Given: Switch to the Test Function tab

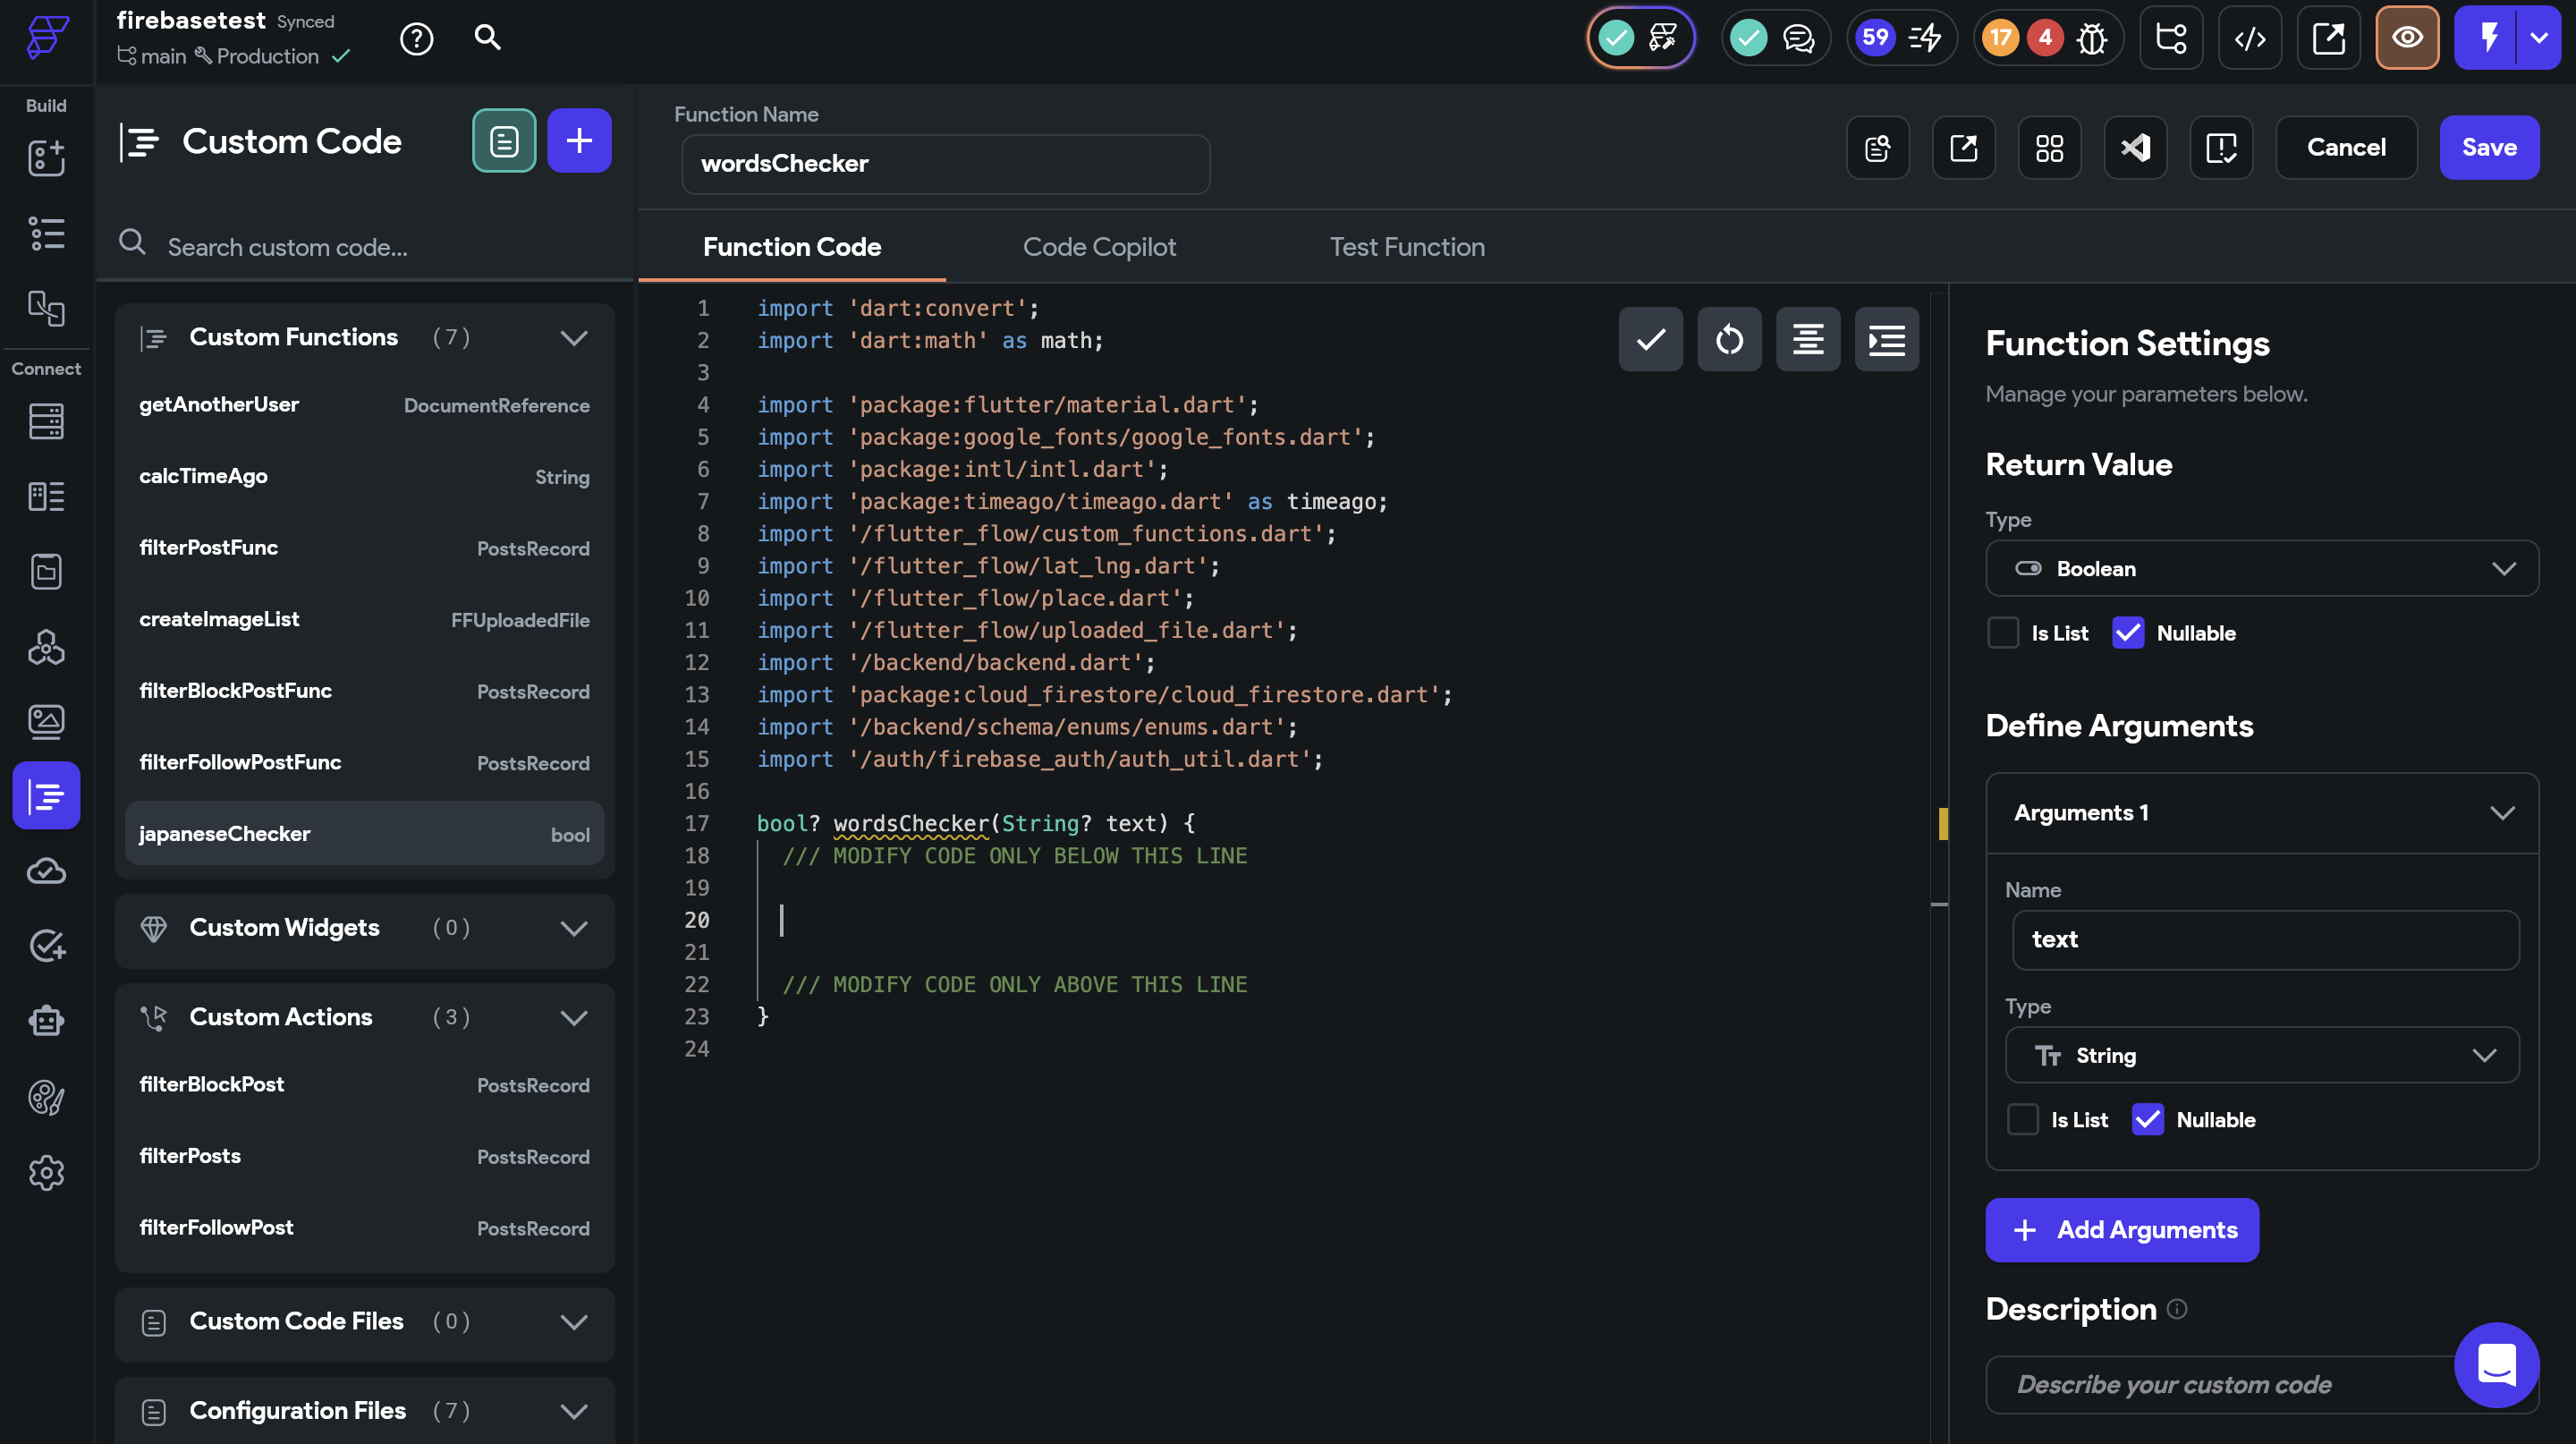Looking at the screenshot, I should 1406,247.
